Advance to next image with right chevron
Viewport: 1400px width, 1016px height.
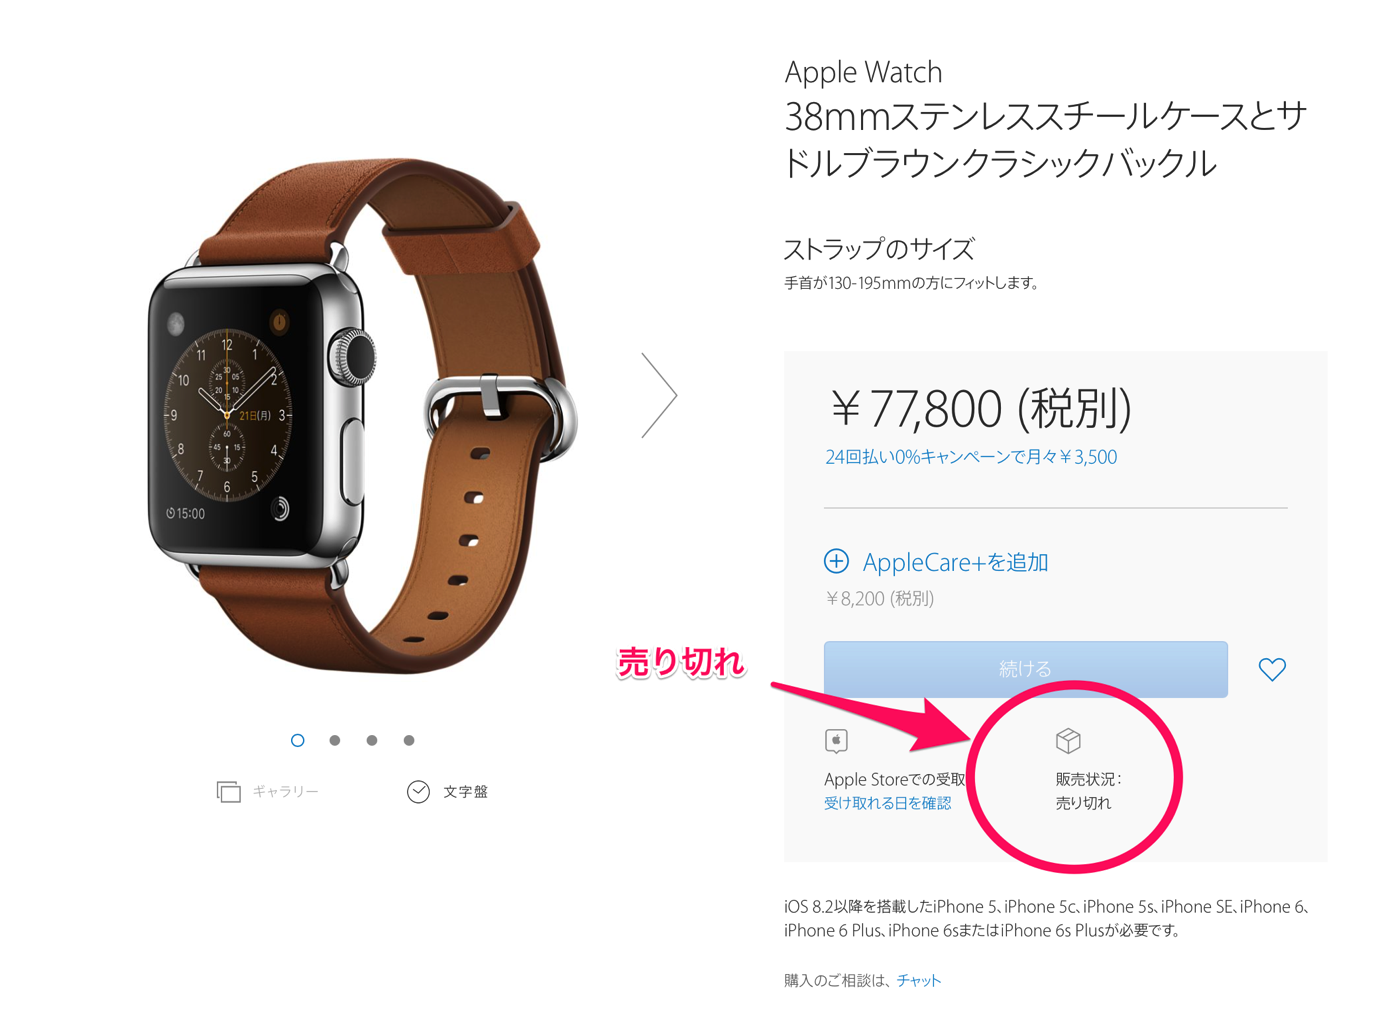click(659, 395)
